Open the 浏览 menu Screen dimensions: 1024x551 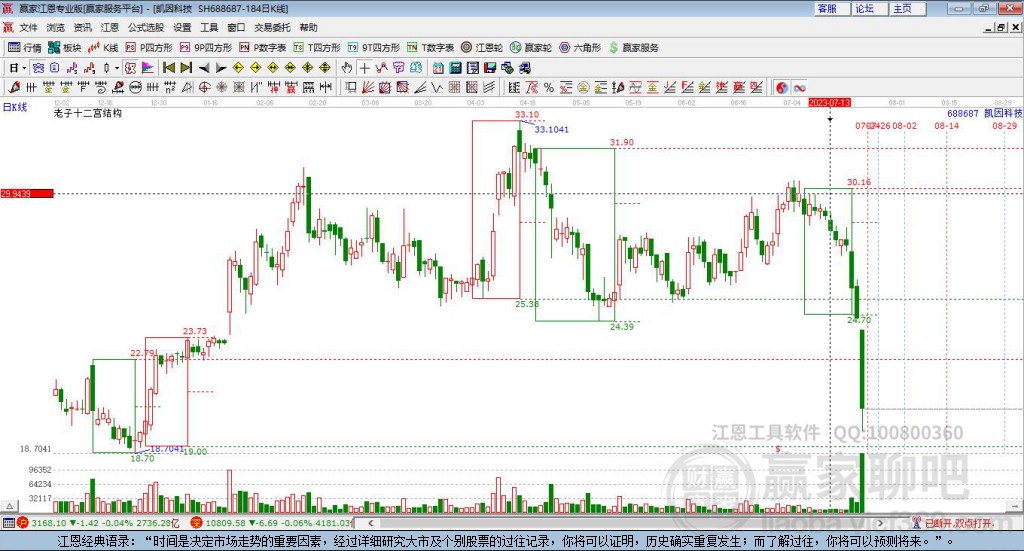[x=56, y=27]
